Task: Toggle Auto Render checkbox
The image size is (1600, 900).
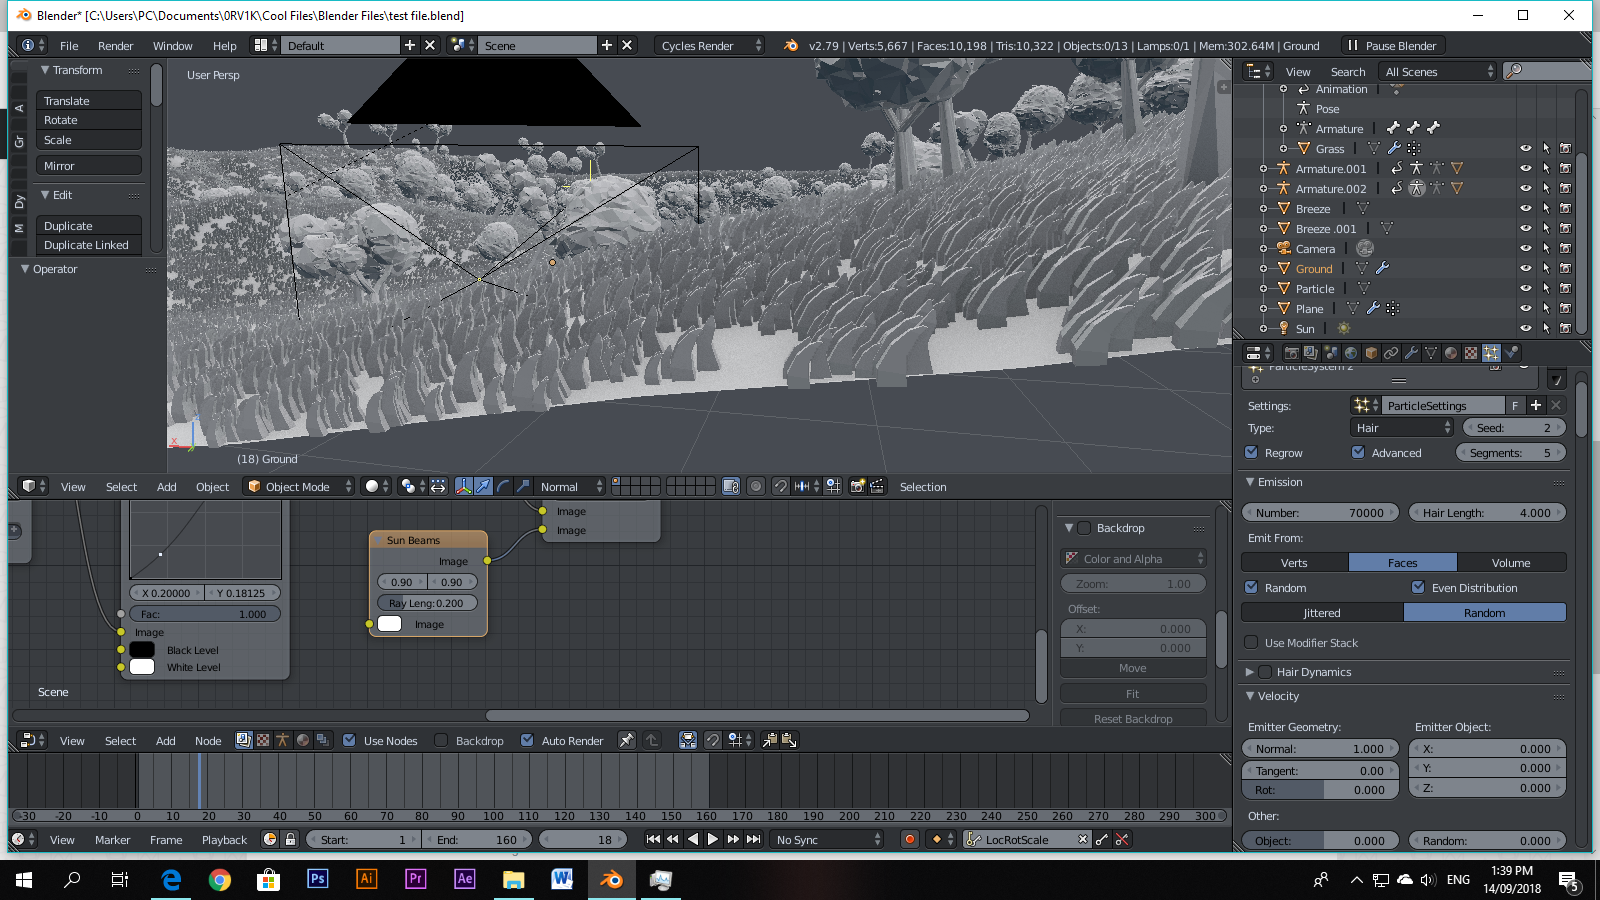Action: pyautogui.click(x=527, y=740)
